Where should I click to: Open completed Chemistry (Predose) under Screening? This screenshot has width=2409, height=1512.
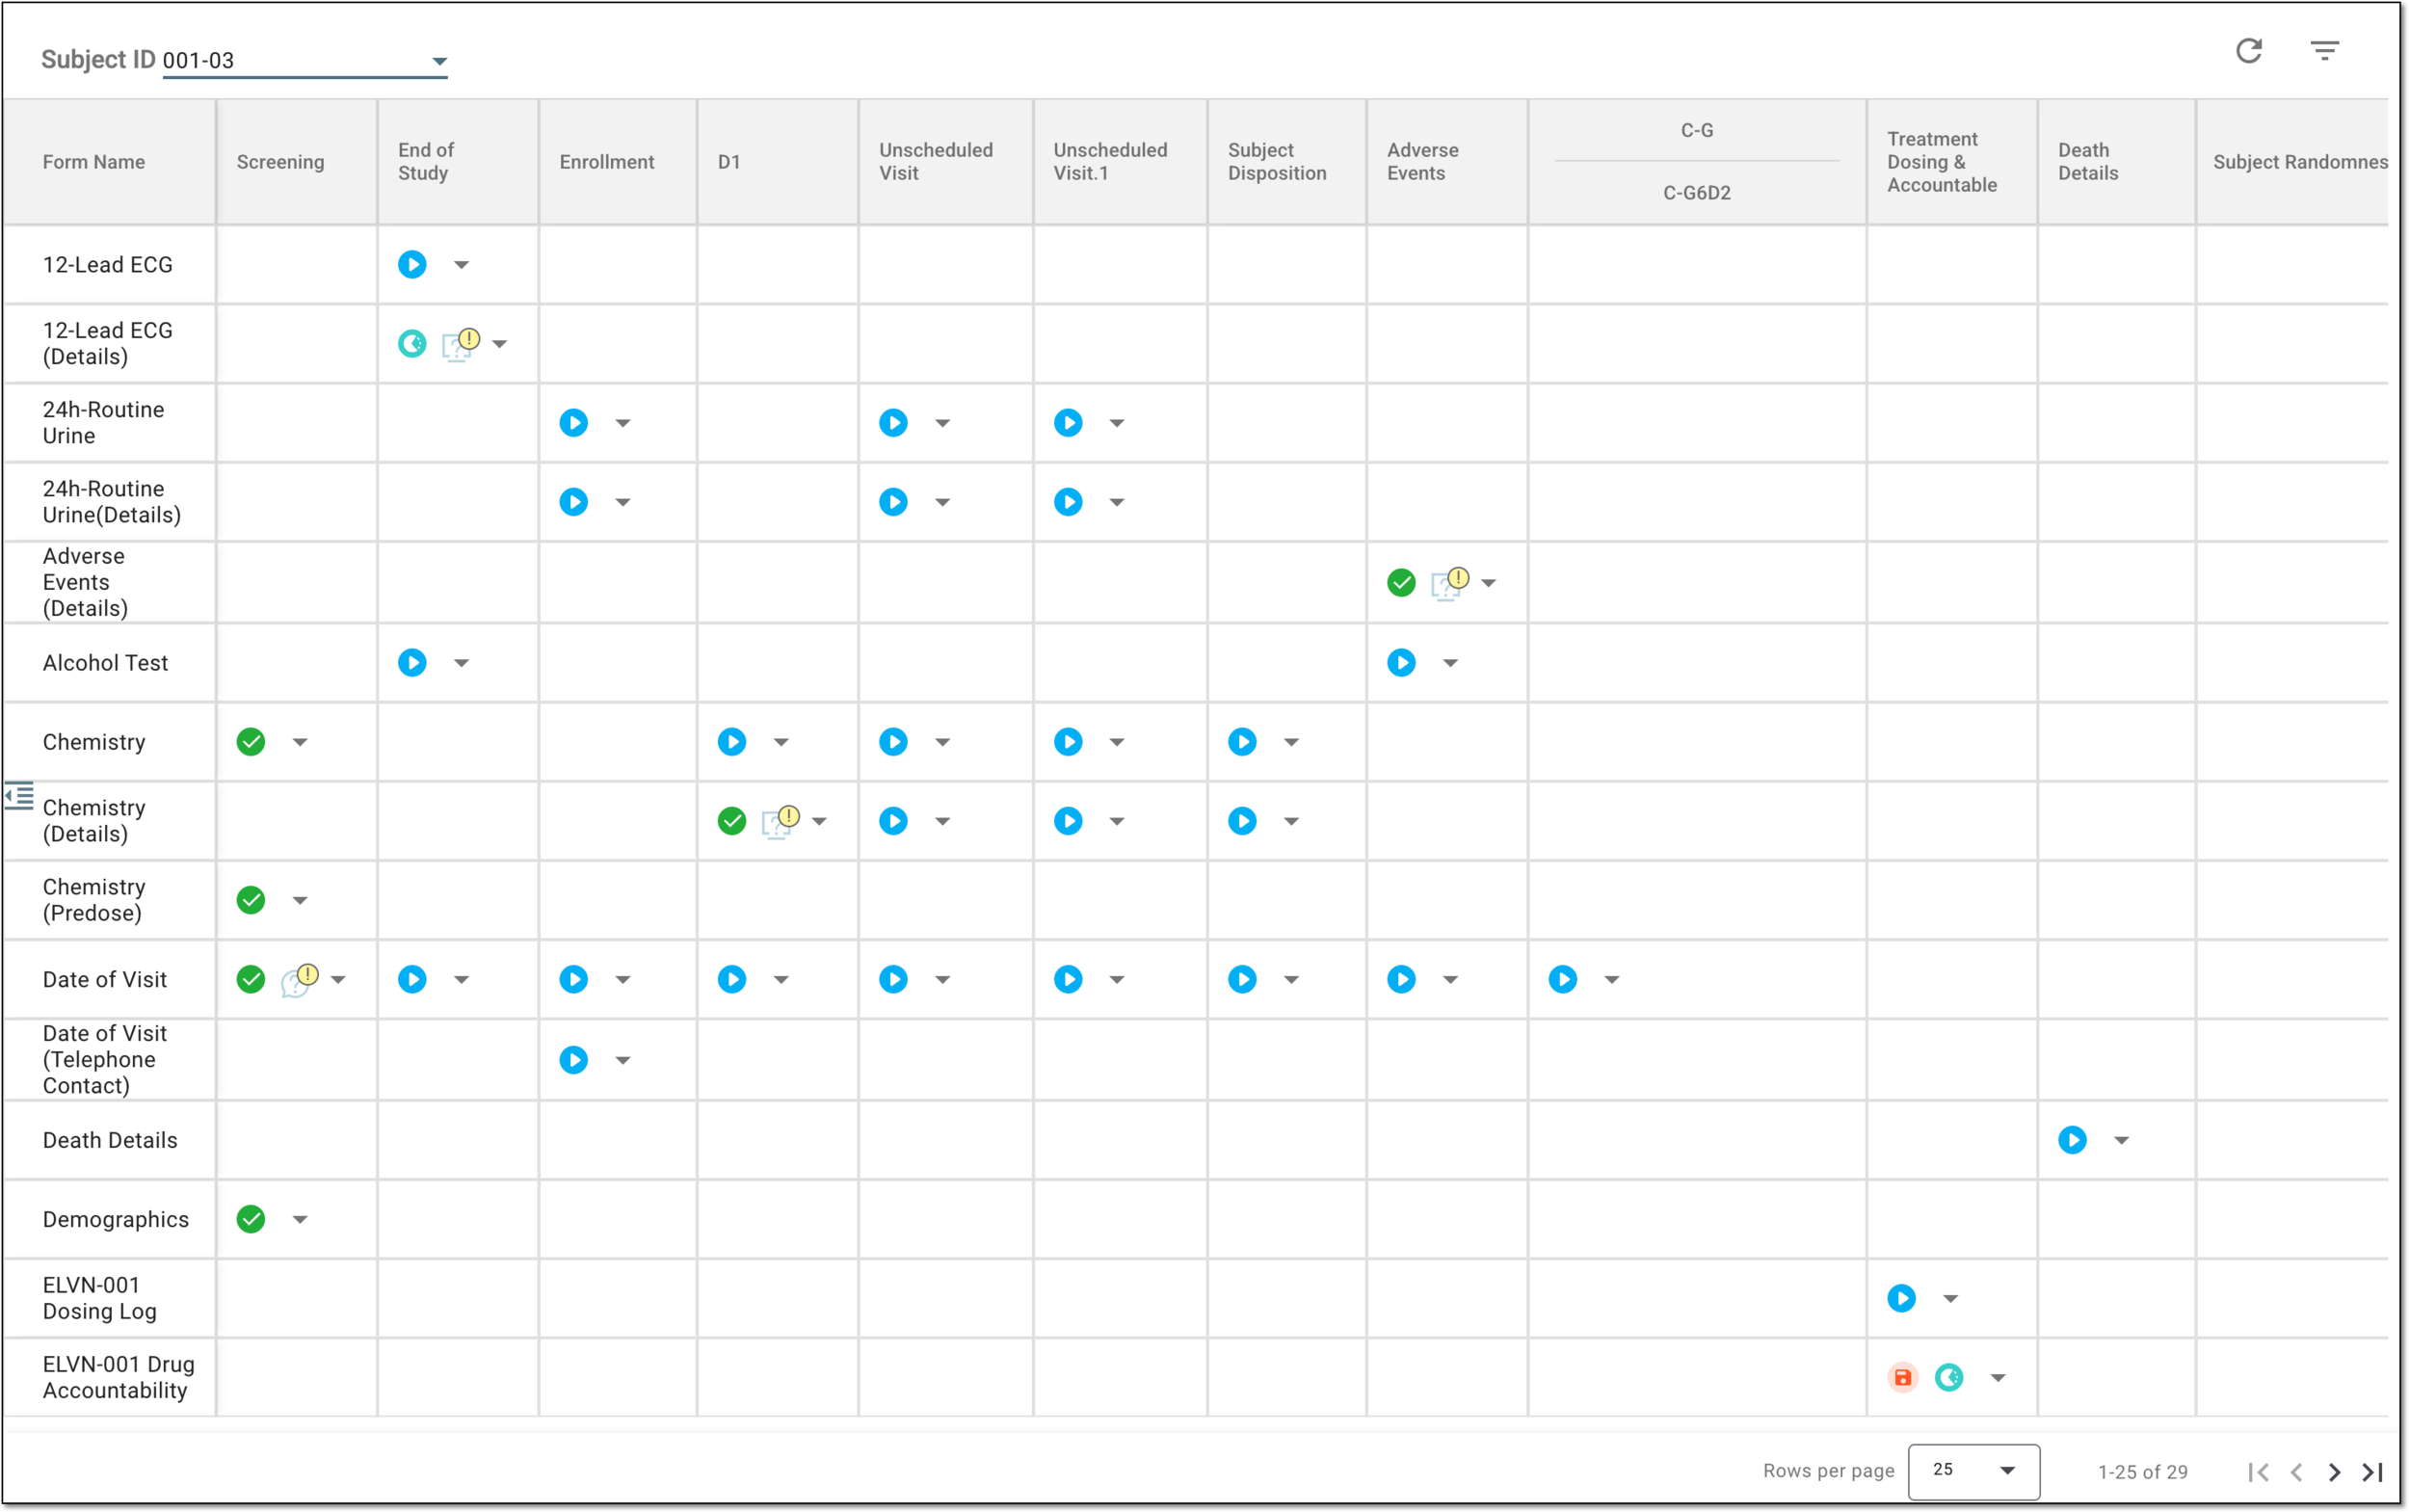click(x=251, y=900)
